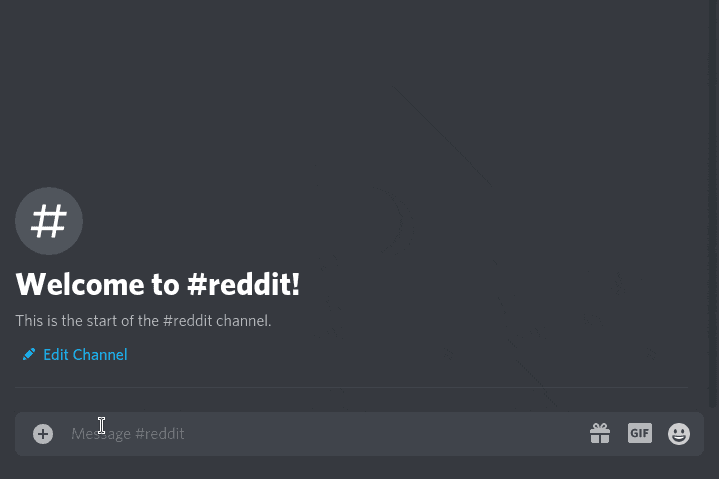Upload a file using the plus button
This screenshot has height=479, width=719.
click(43, 434)
